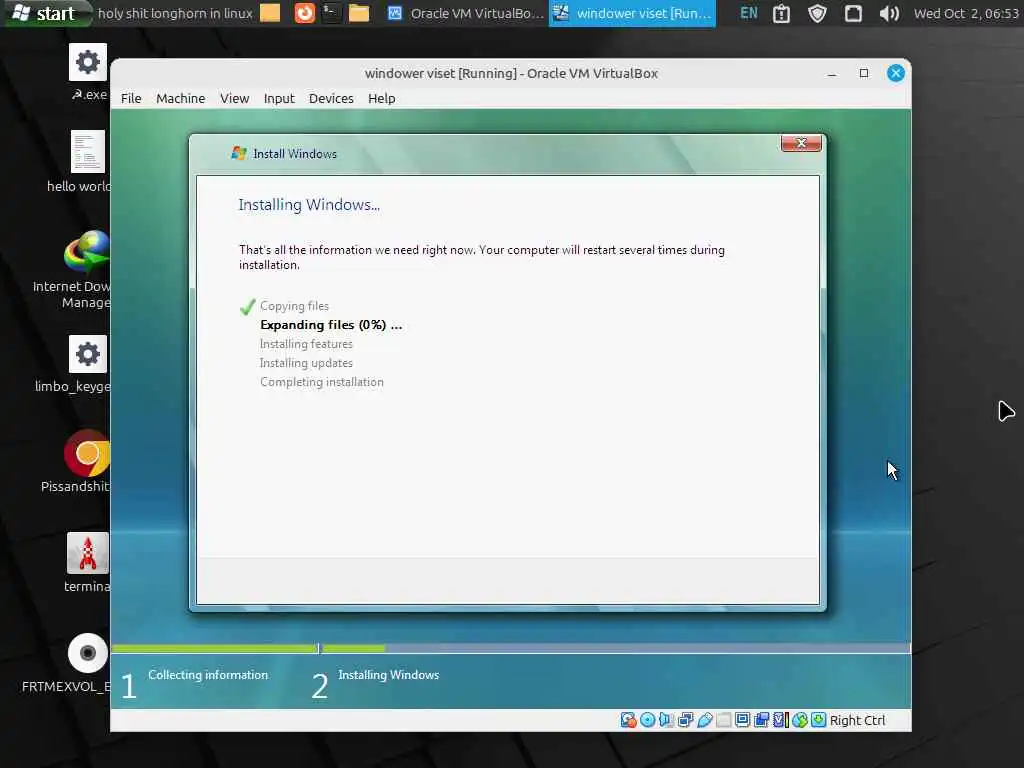Open the terminal launcher in top panel

332,13
